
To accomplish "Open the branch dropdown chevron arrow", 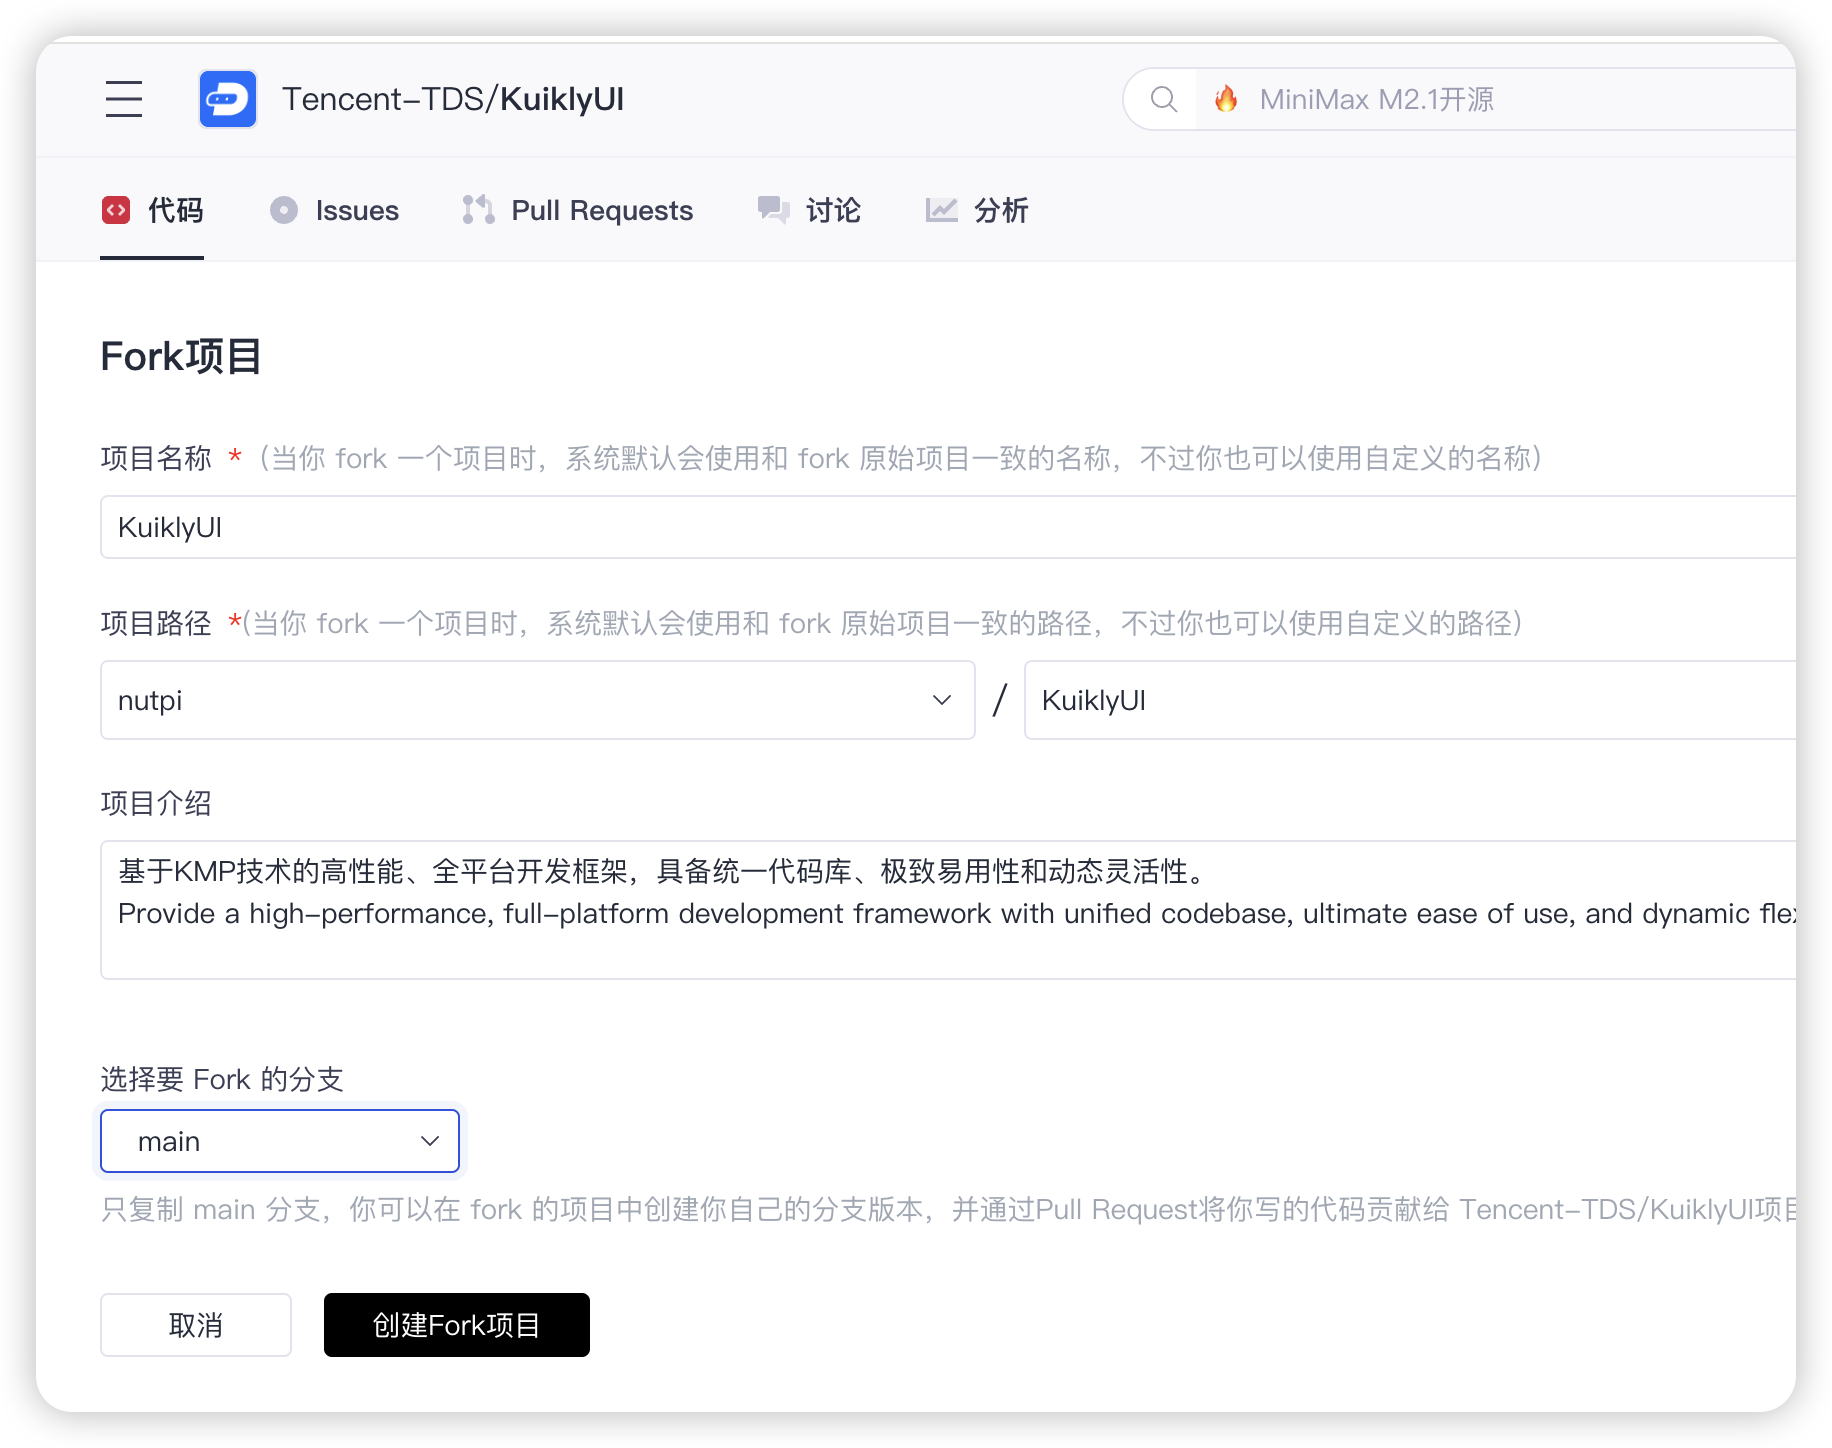I will coord(429,1140).
